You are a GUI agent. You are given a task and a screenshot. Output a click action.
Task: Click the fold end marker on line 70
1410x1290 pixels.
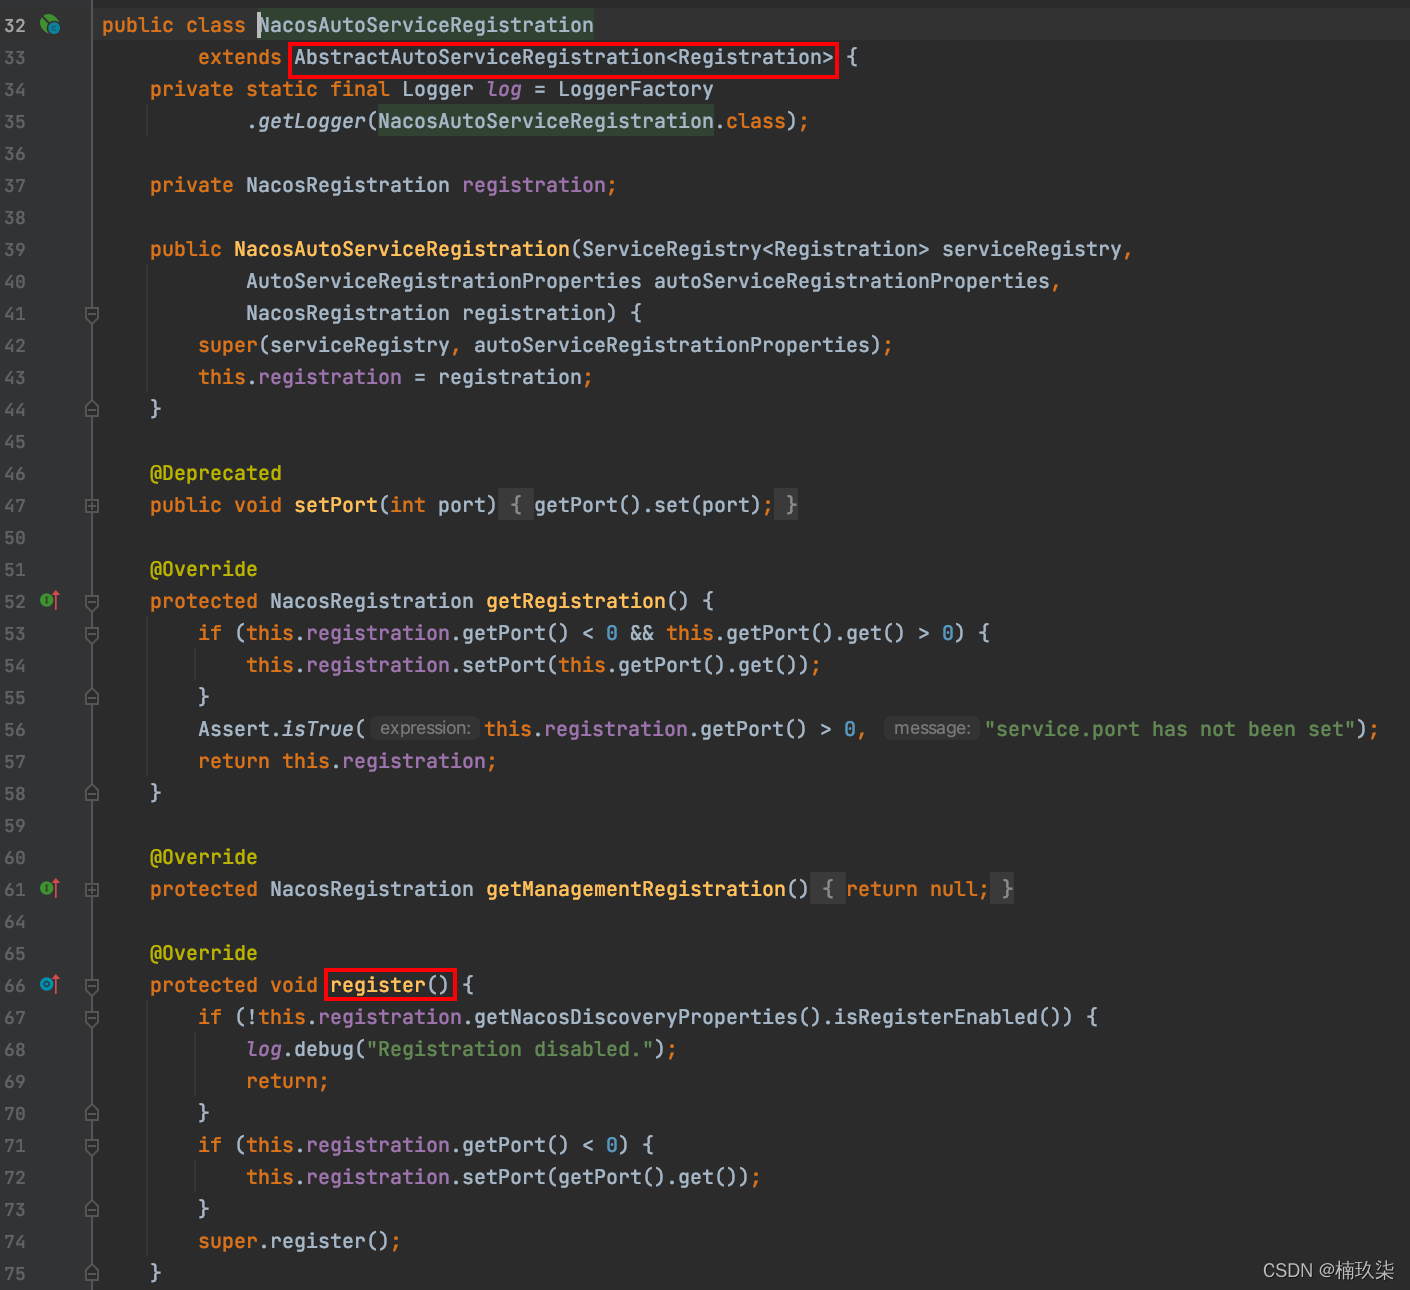92,1113
